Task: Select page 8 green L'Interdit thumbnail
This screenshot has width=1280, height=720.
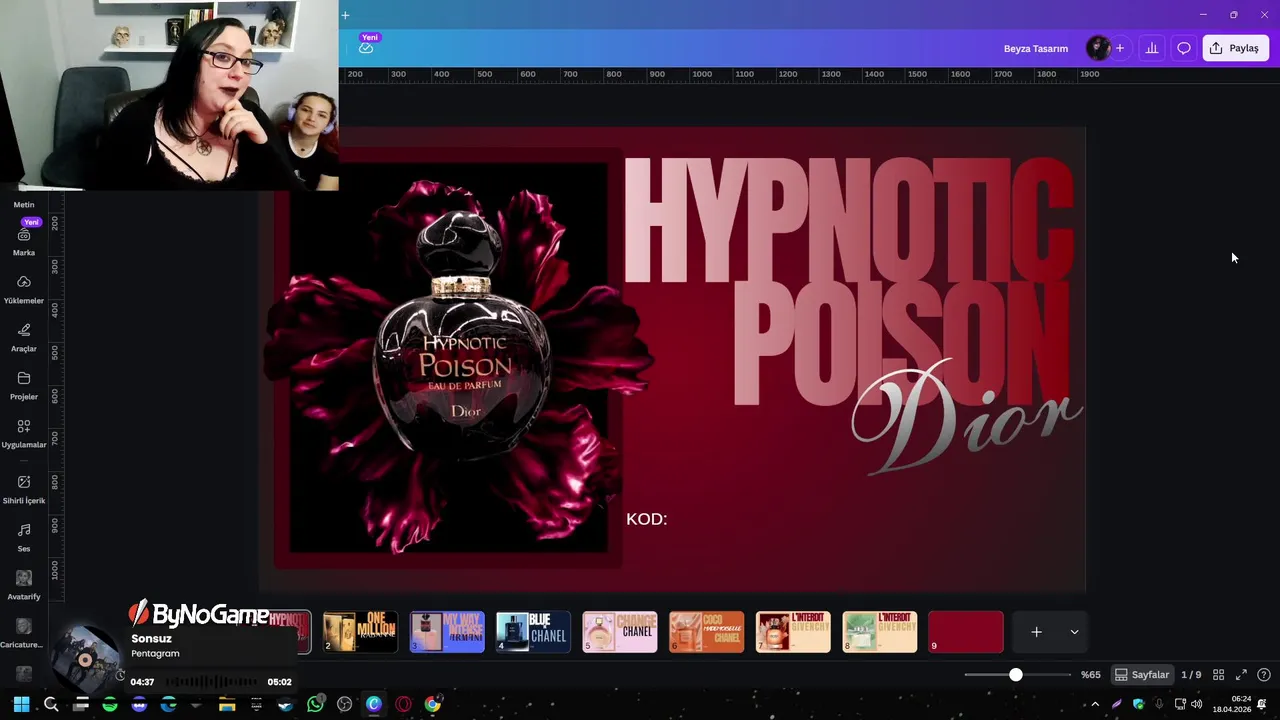Action: point(880,632)
